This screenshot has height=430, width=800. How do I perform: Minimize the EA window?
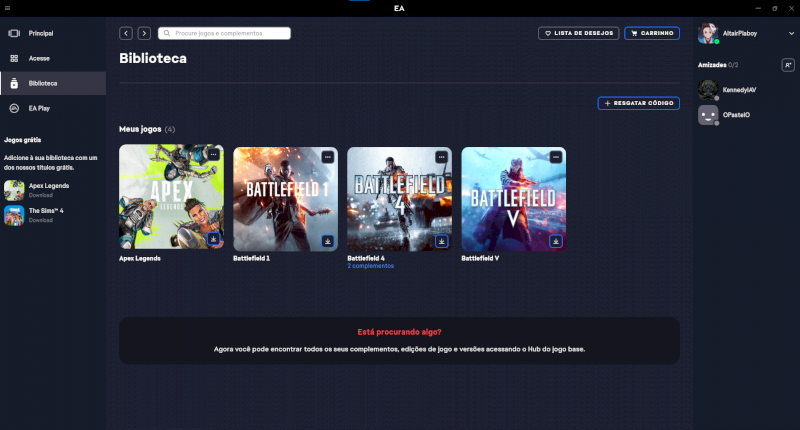coord(758,8)
